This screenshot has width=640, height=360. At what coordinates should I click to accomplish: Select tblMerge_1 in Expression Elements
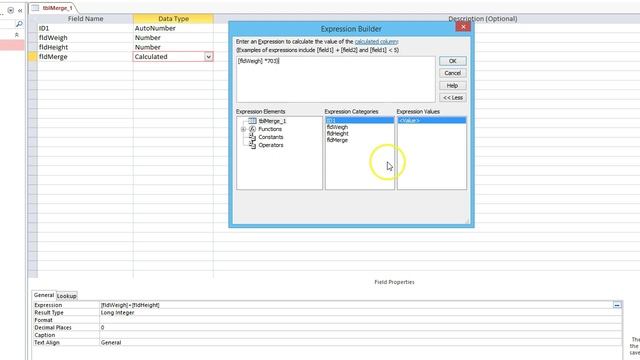coord(272,121)
